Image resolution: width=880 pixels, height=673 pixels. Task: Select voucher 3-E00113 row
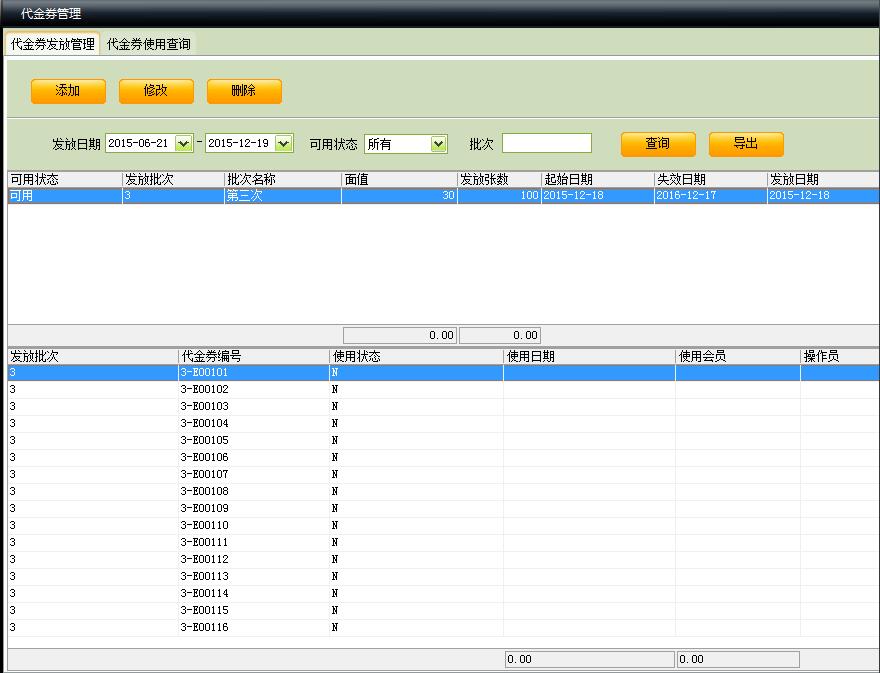[443, 576]
